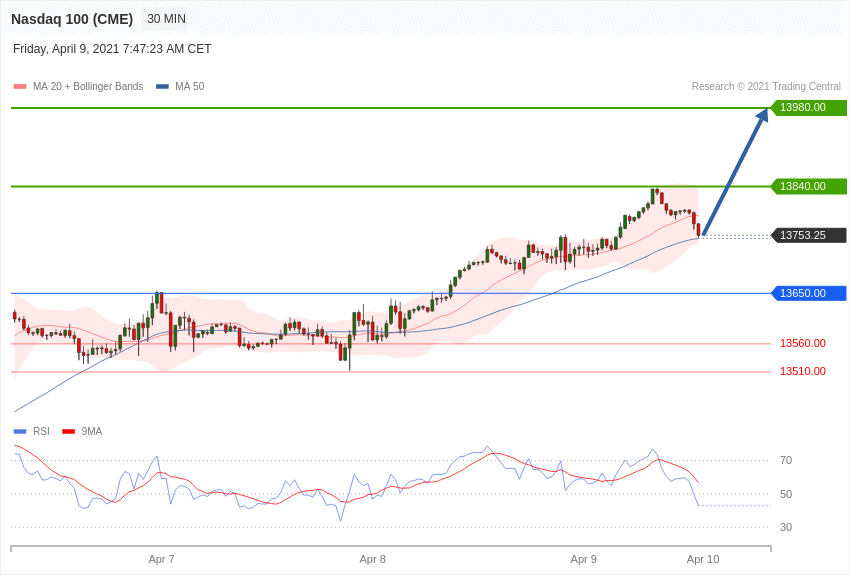Click the MA 20 + Bollinger Bands legend swatch
Screen dimensions: 850x576
(x=20, y=86)
